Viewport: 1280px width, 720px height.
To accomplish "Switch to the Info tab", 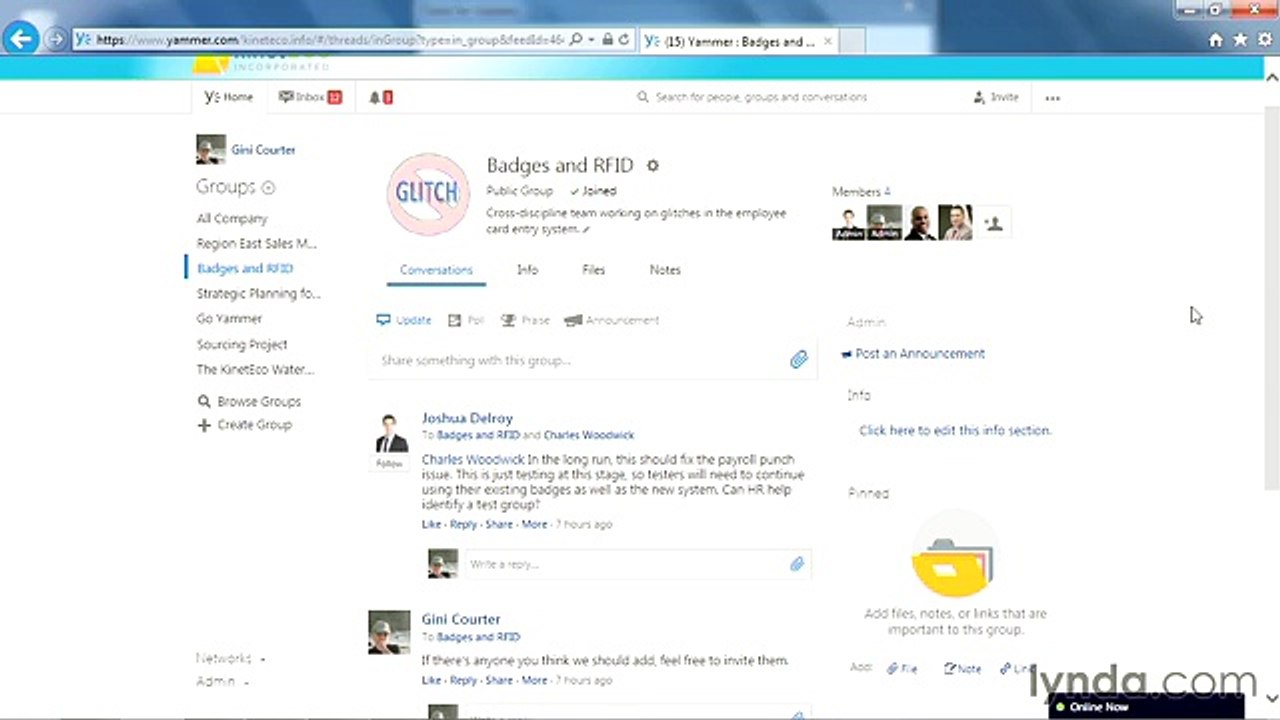I will point(527,270).
